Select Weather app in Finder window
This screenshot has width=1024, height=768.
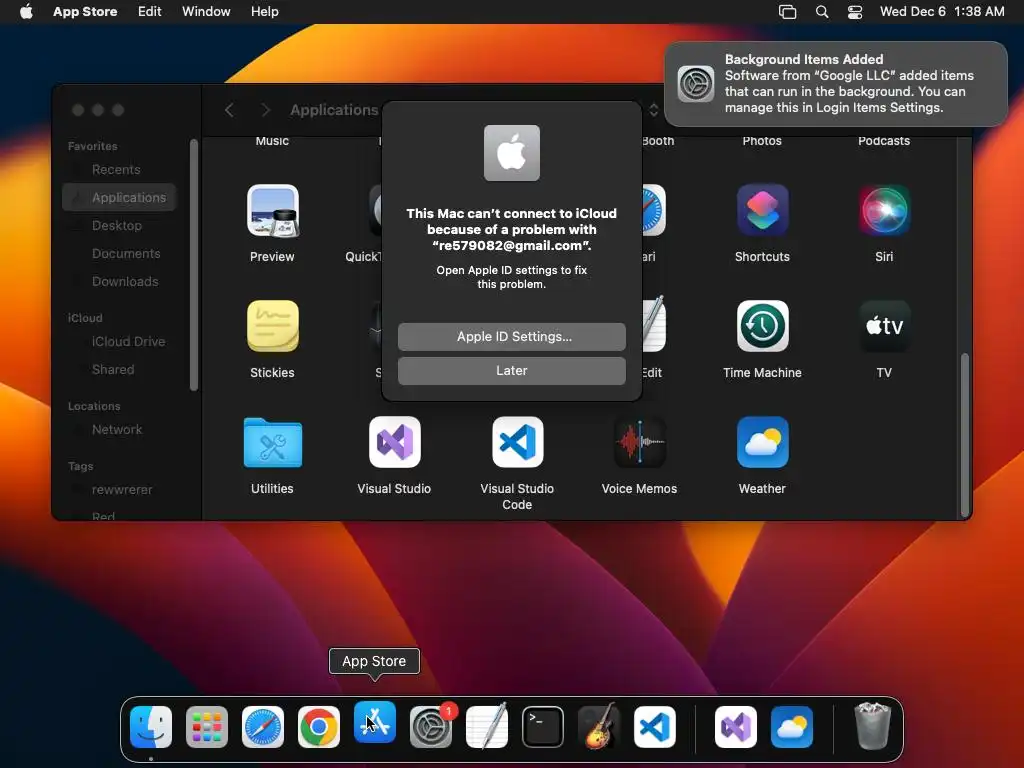[762, 442]
